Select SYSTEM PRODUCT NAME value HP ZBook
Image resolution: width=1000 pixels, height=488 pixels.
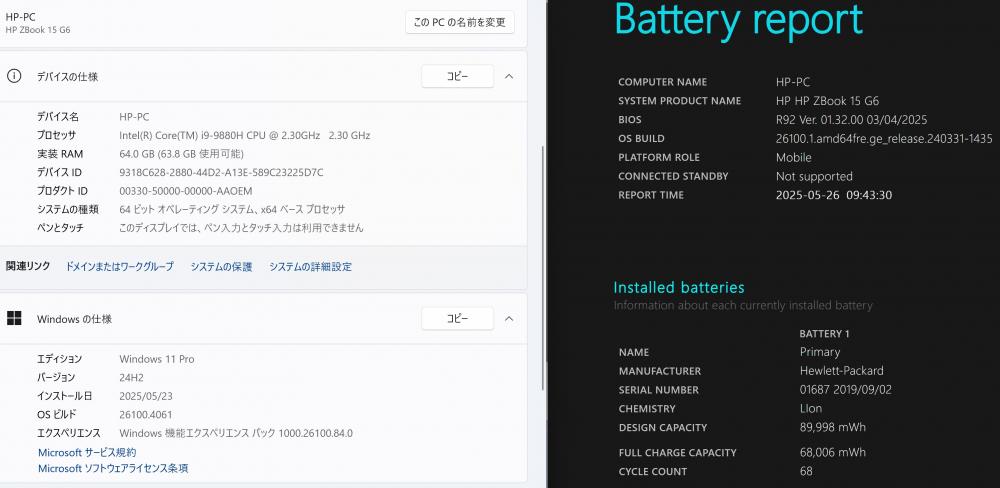828,101
